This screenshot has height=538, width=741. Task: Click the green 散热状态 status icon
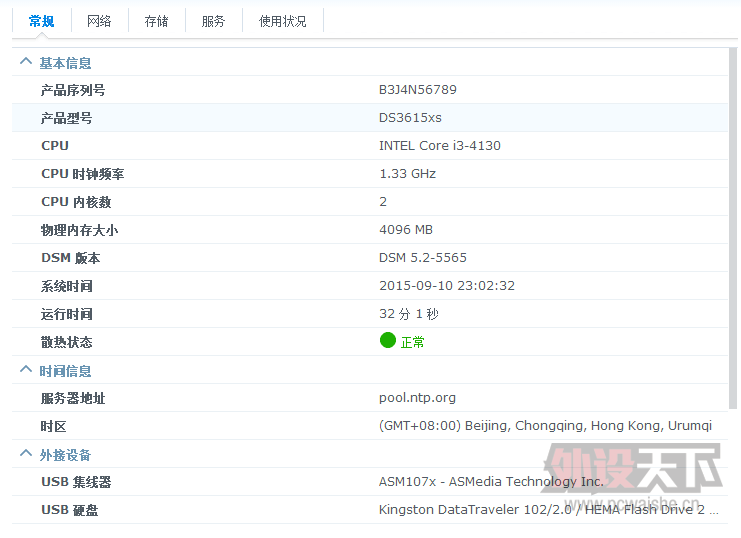[388, 340]
